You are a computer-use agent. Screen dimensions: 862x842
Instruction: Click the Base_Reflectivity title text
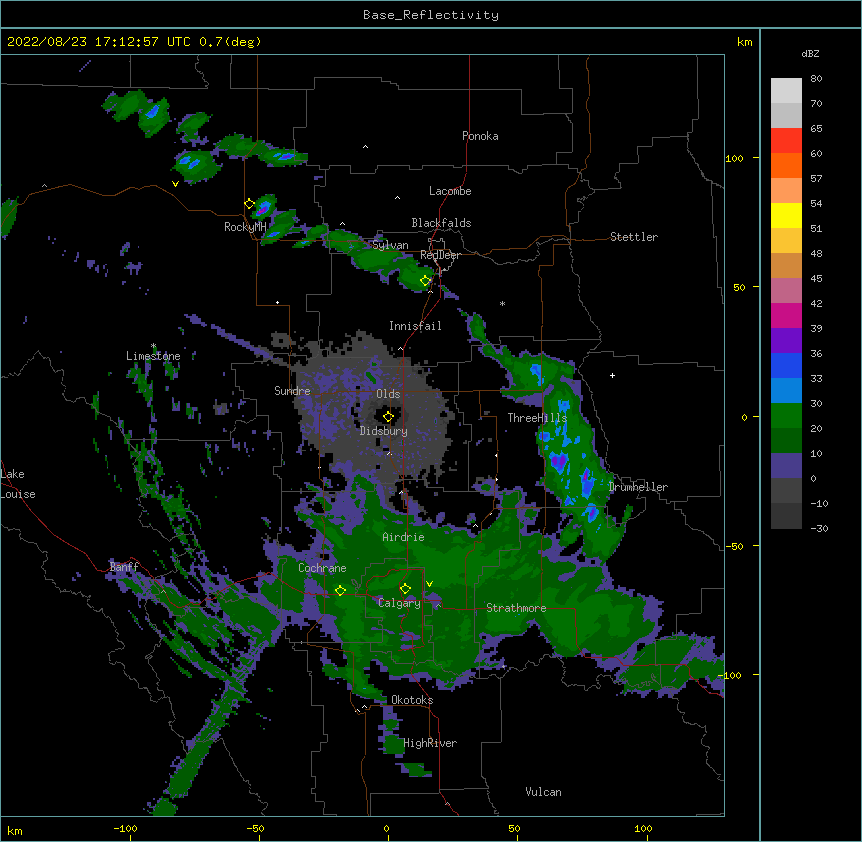click(430, 15)
